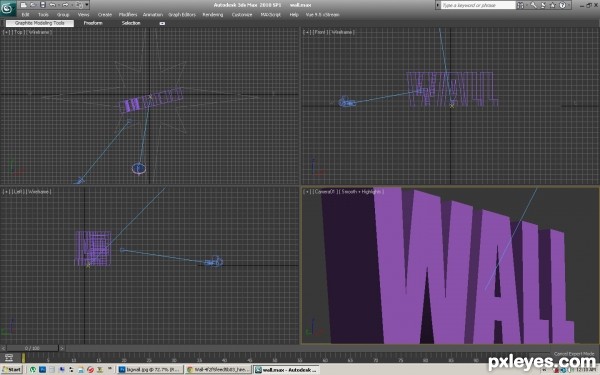
Task: Open the Modifiers menu
Action: (x=128, y=15)
